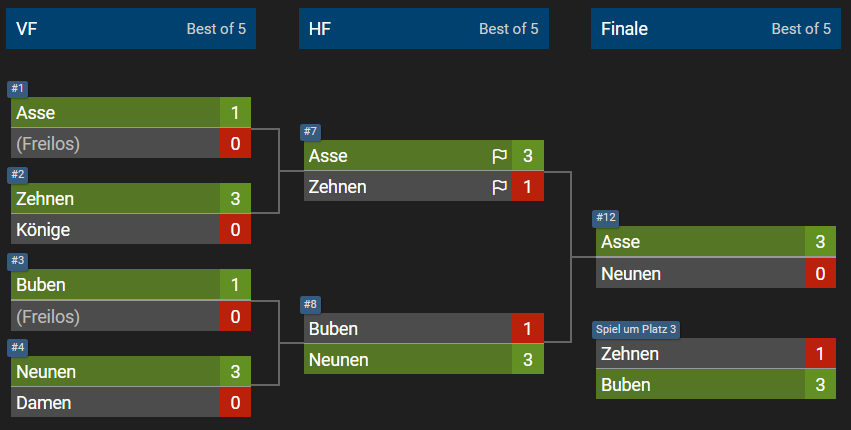Click the flag icon next to Asse in match #7

(x=499, y=156)
